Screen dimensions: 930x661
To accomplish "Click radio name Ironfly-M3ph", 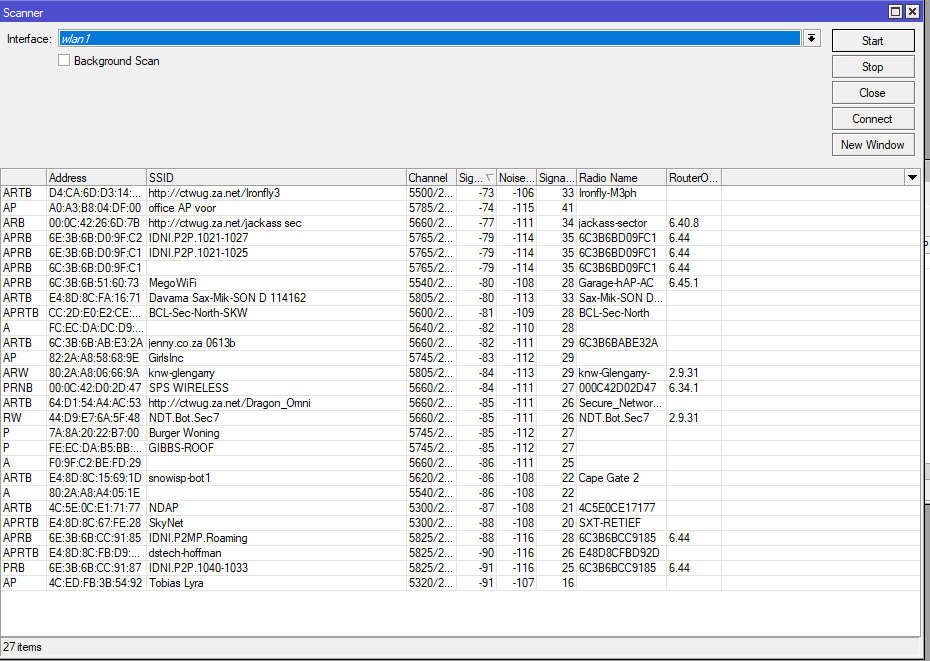I will (607, 193).
